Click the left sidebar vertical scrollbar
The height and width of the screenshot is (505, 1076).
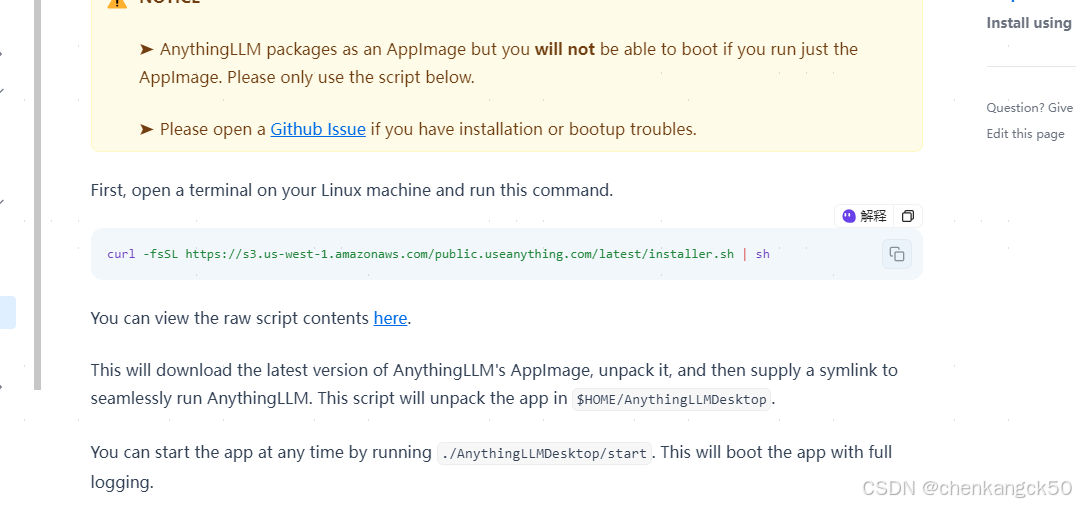[37, 195]
